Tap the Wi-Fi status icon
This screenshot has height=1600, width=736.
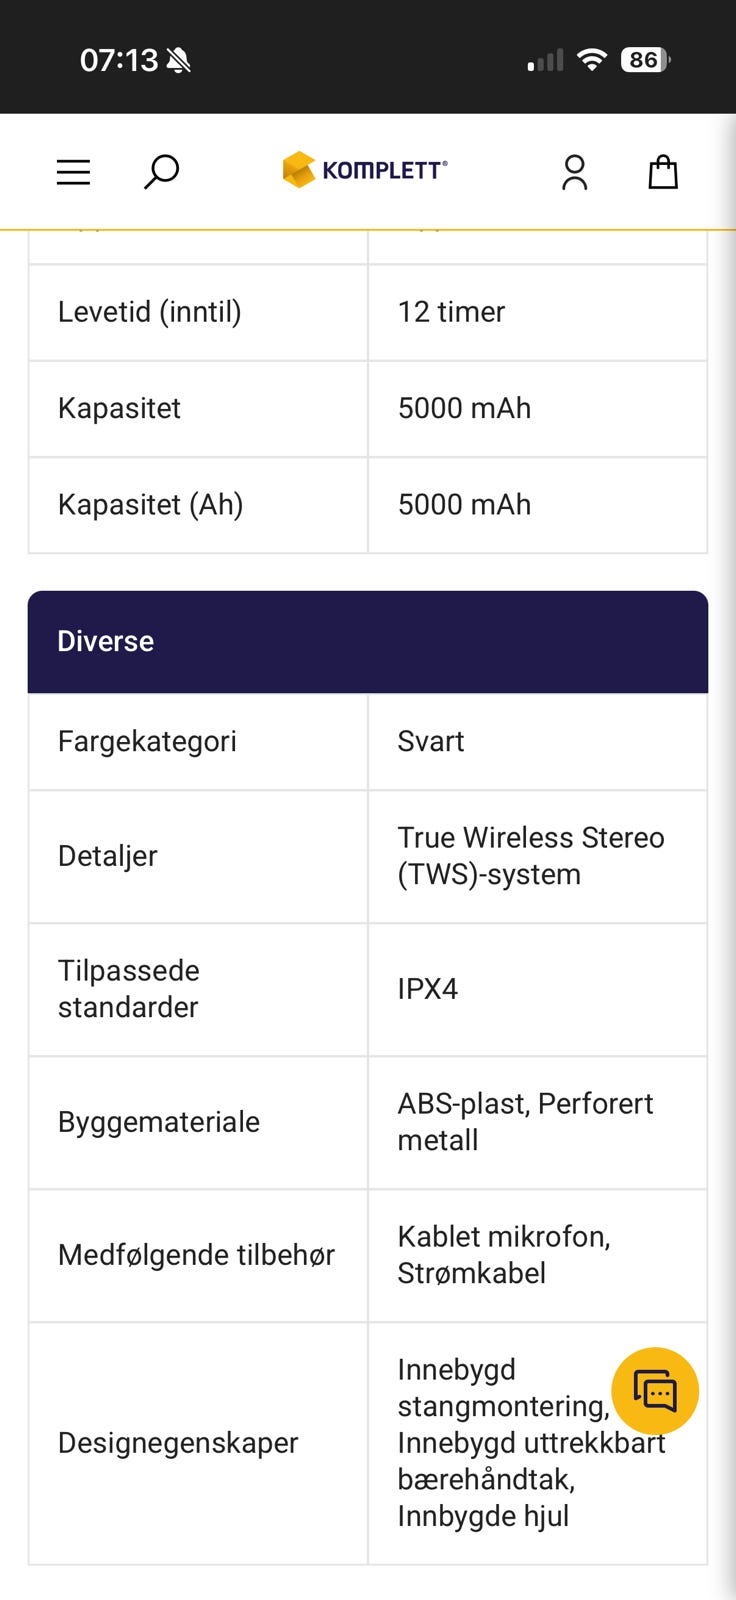[592, 60]
